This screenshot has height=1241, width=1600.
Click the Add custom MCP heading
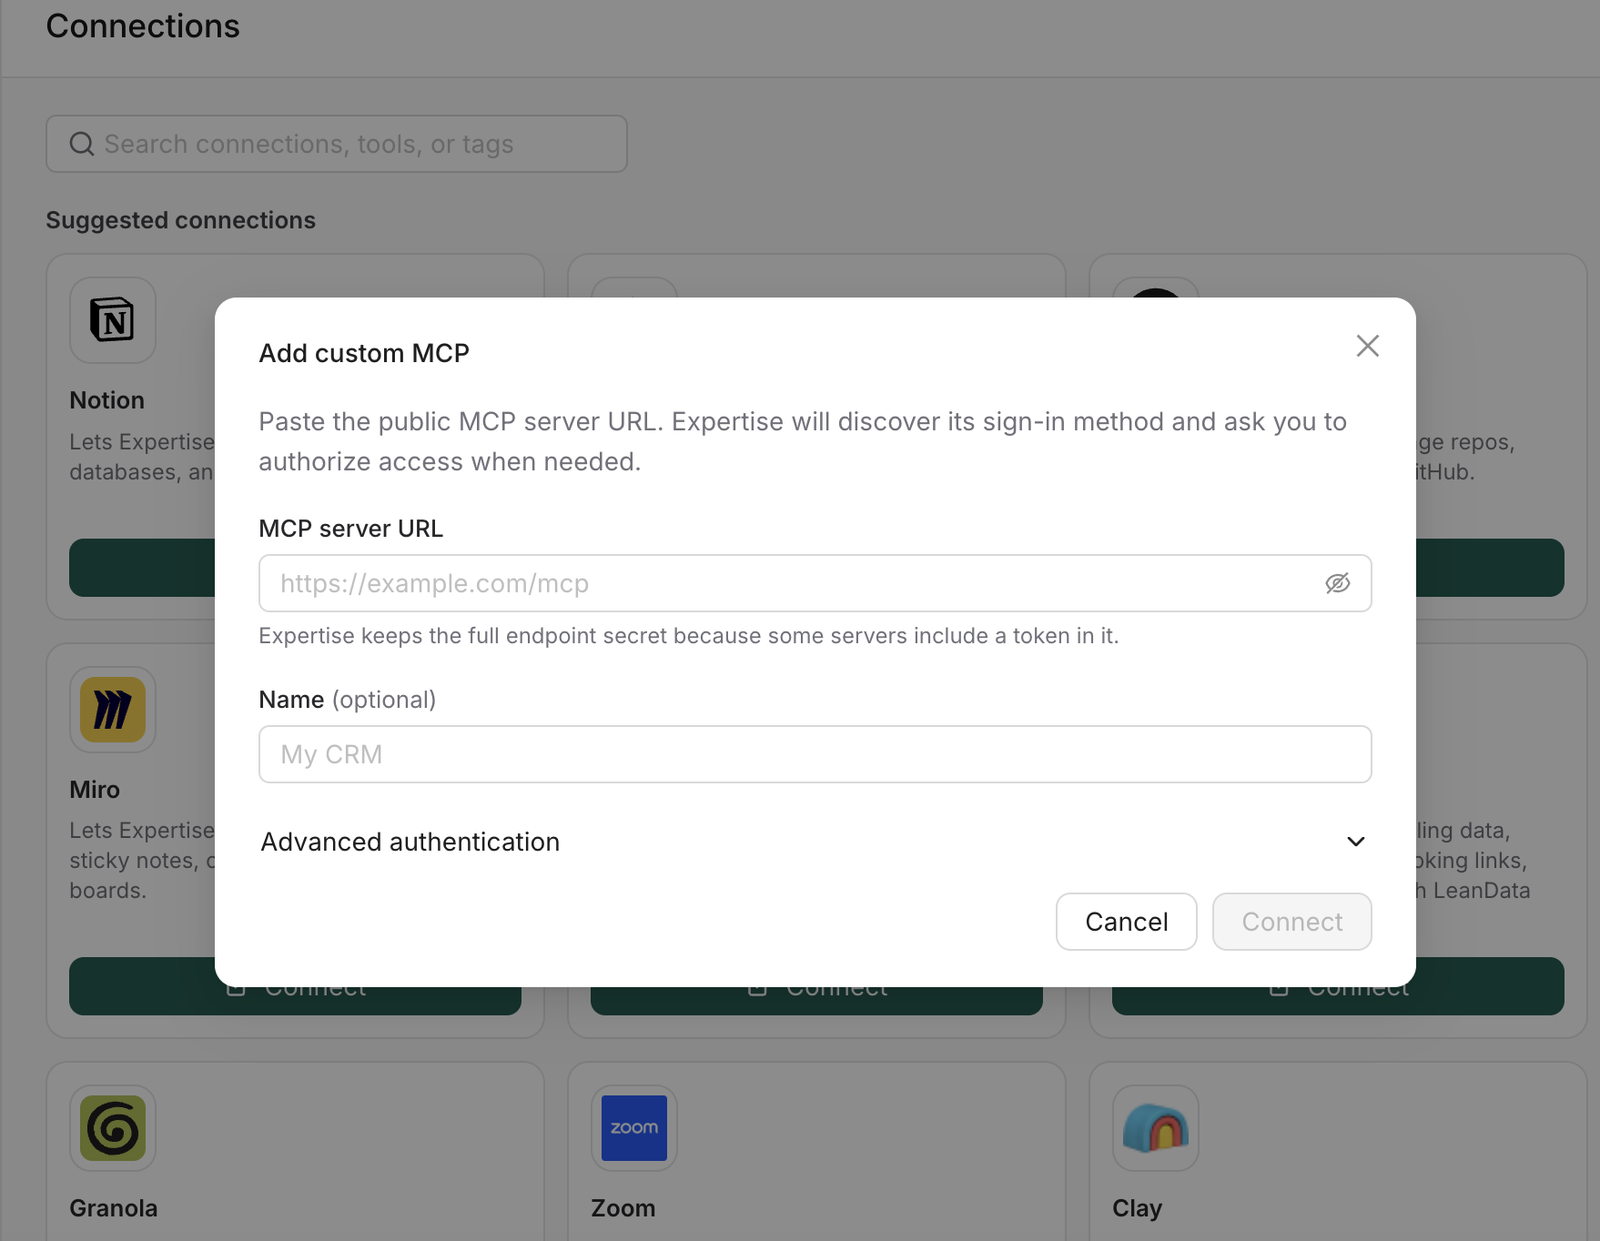(x=364, y=353)
